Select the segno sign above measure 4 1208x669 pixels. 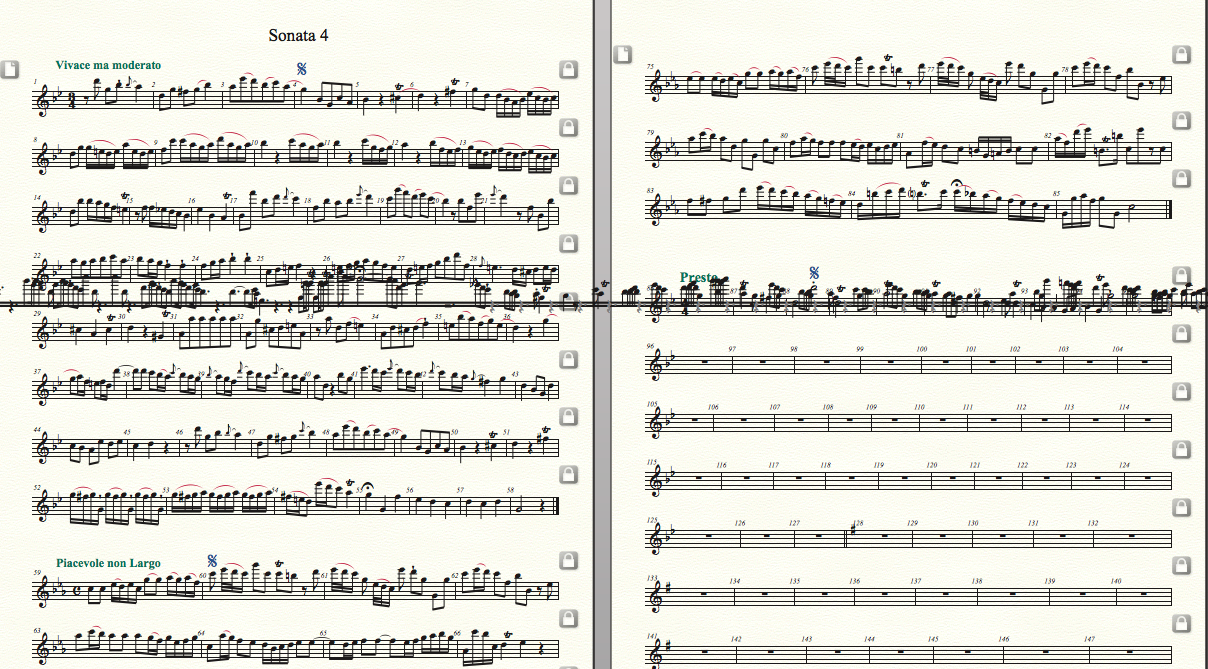pyautogui.click(x=301, y=69)
